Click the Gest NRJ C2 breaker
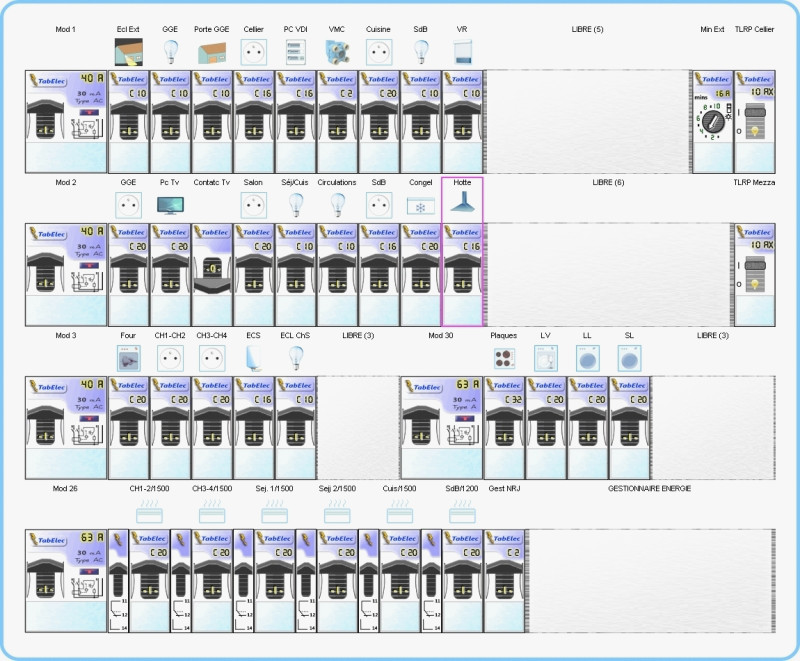The image size is (800, 661). coord(504,581)
